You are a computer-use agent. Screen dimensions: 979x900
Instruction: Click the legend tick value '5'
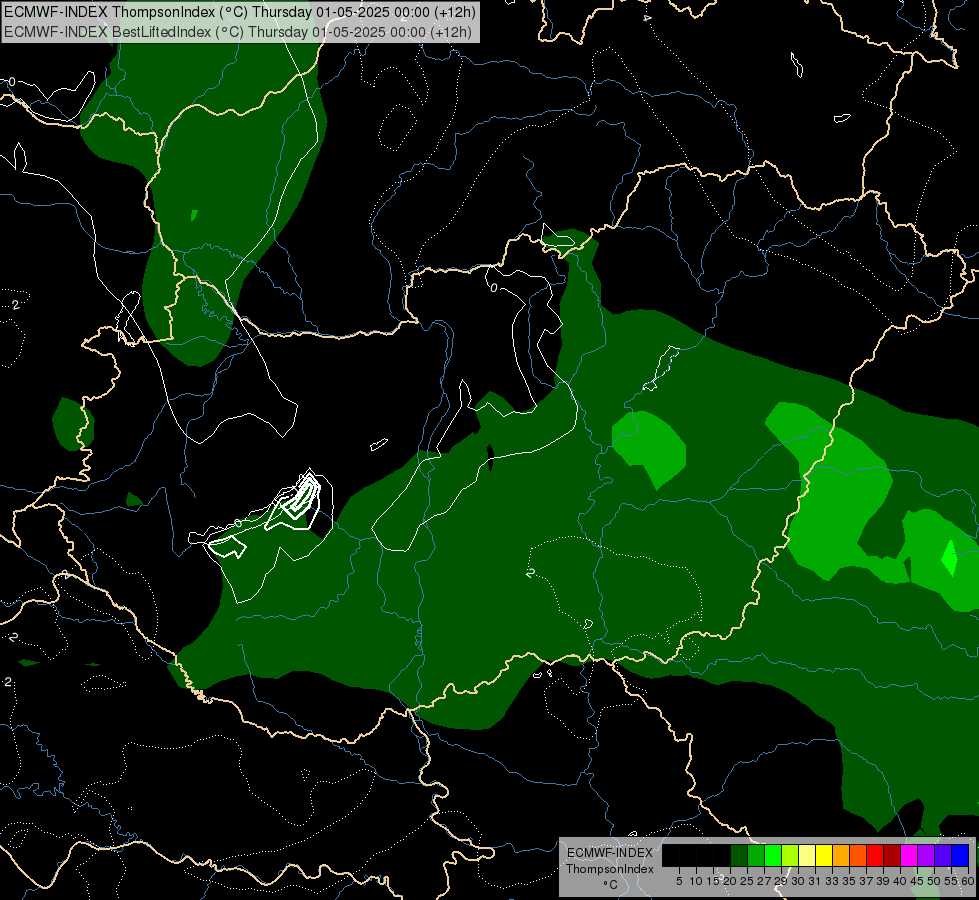click(679, 881)
